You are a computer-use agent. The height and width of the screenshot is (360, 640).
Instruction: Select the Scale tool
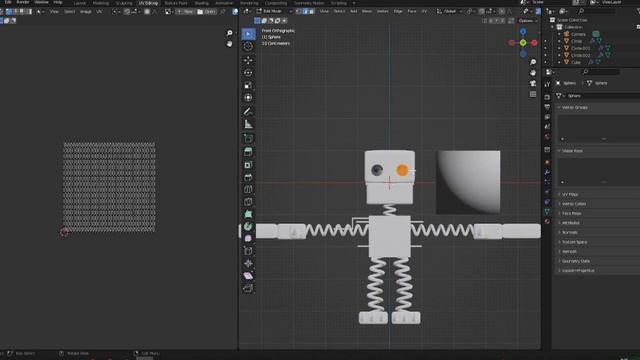click(x=248, y=85)
